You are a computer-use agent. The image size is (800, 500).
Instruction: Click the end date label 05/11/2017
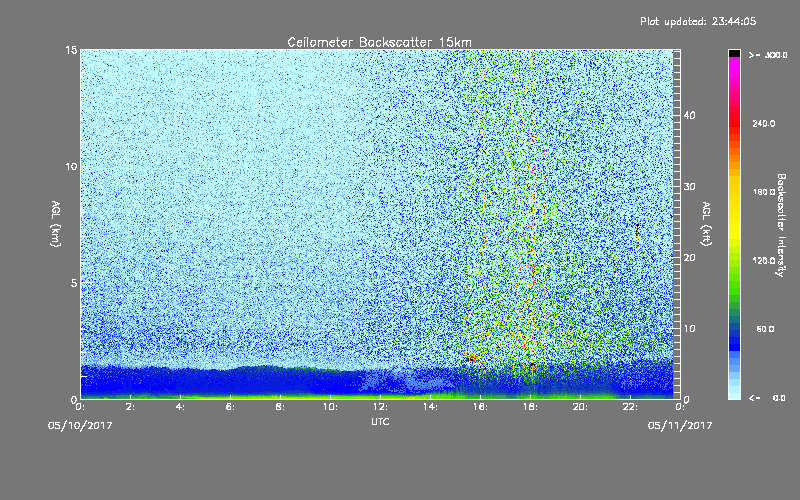pos(680,426)
